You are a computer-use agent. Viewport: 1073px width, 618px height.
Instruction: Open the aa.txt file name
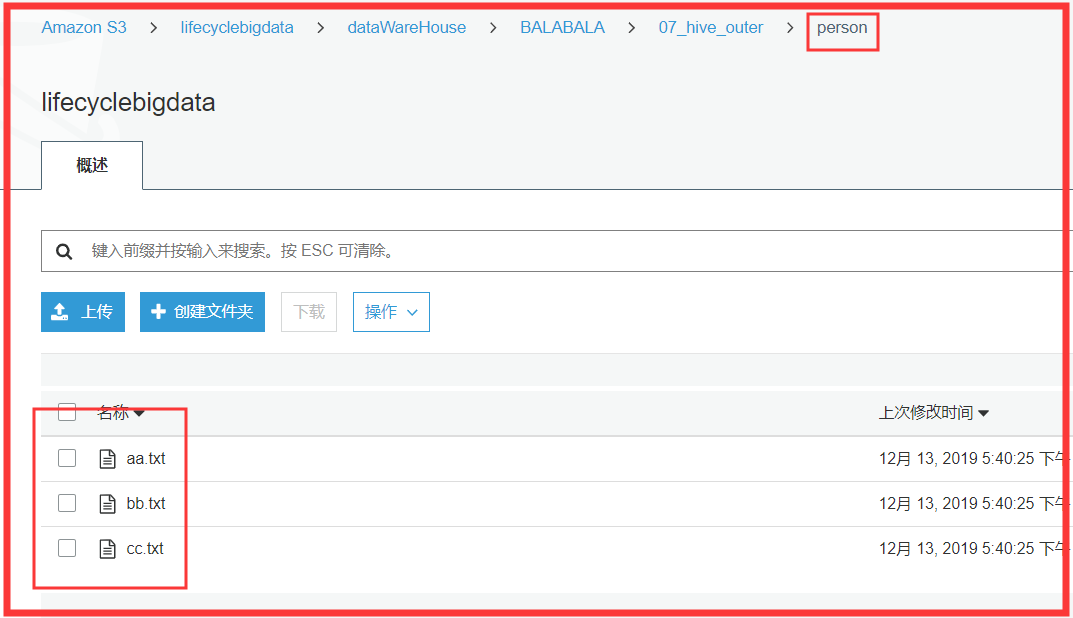coord(146,459)
